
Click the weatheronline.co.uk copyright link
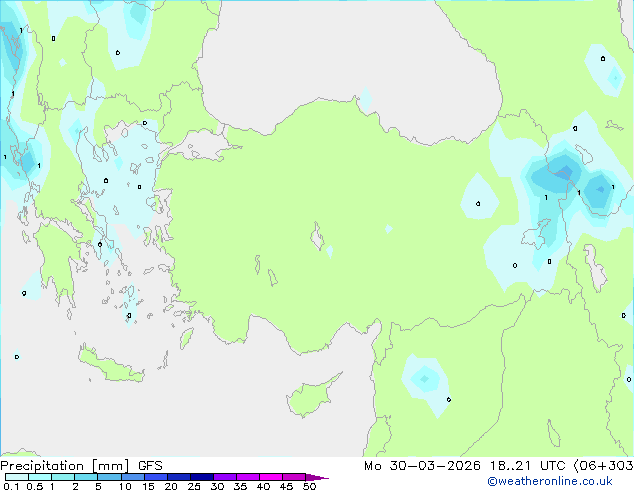(x=549, y=481)
